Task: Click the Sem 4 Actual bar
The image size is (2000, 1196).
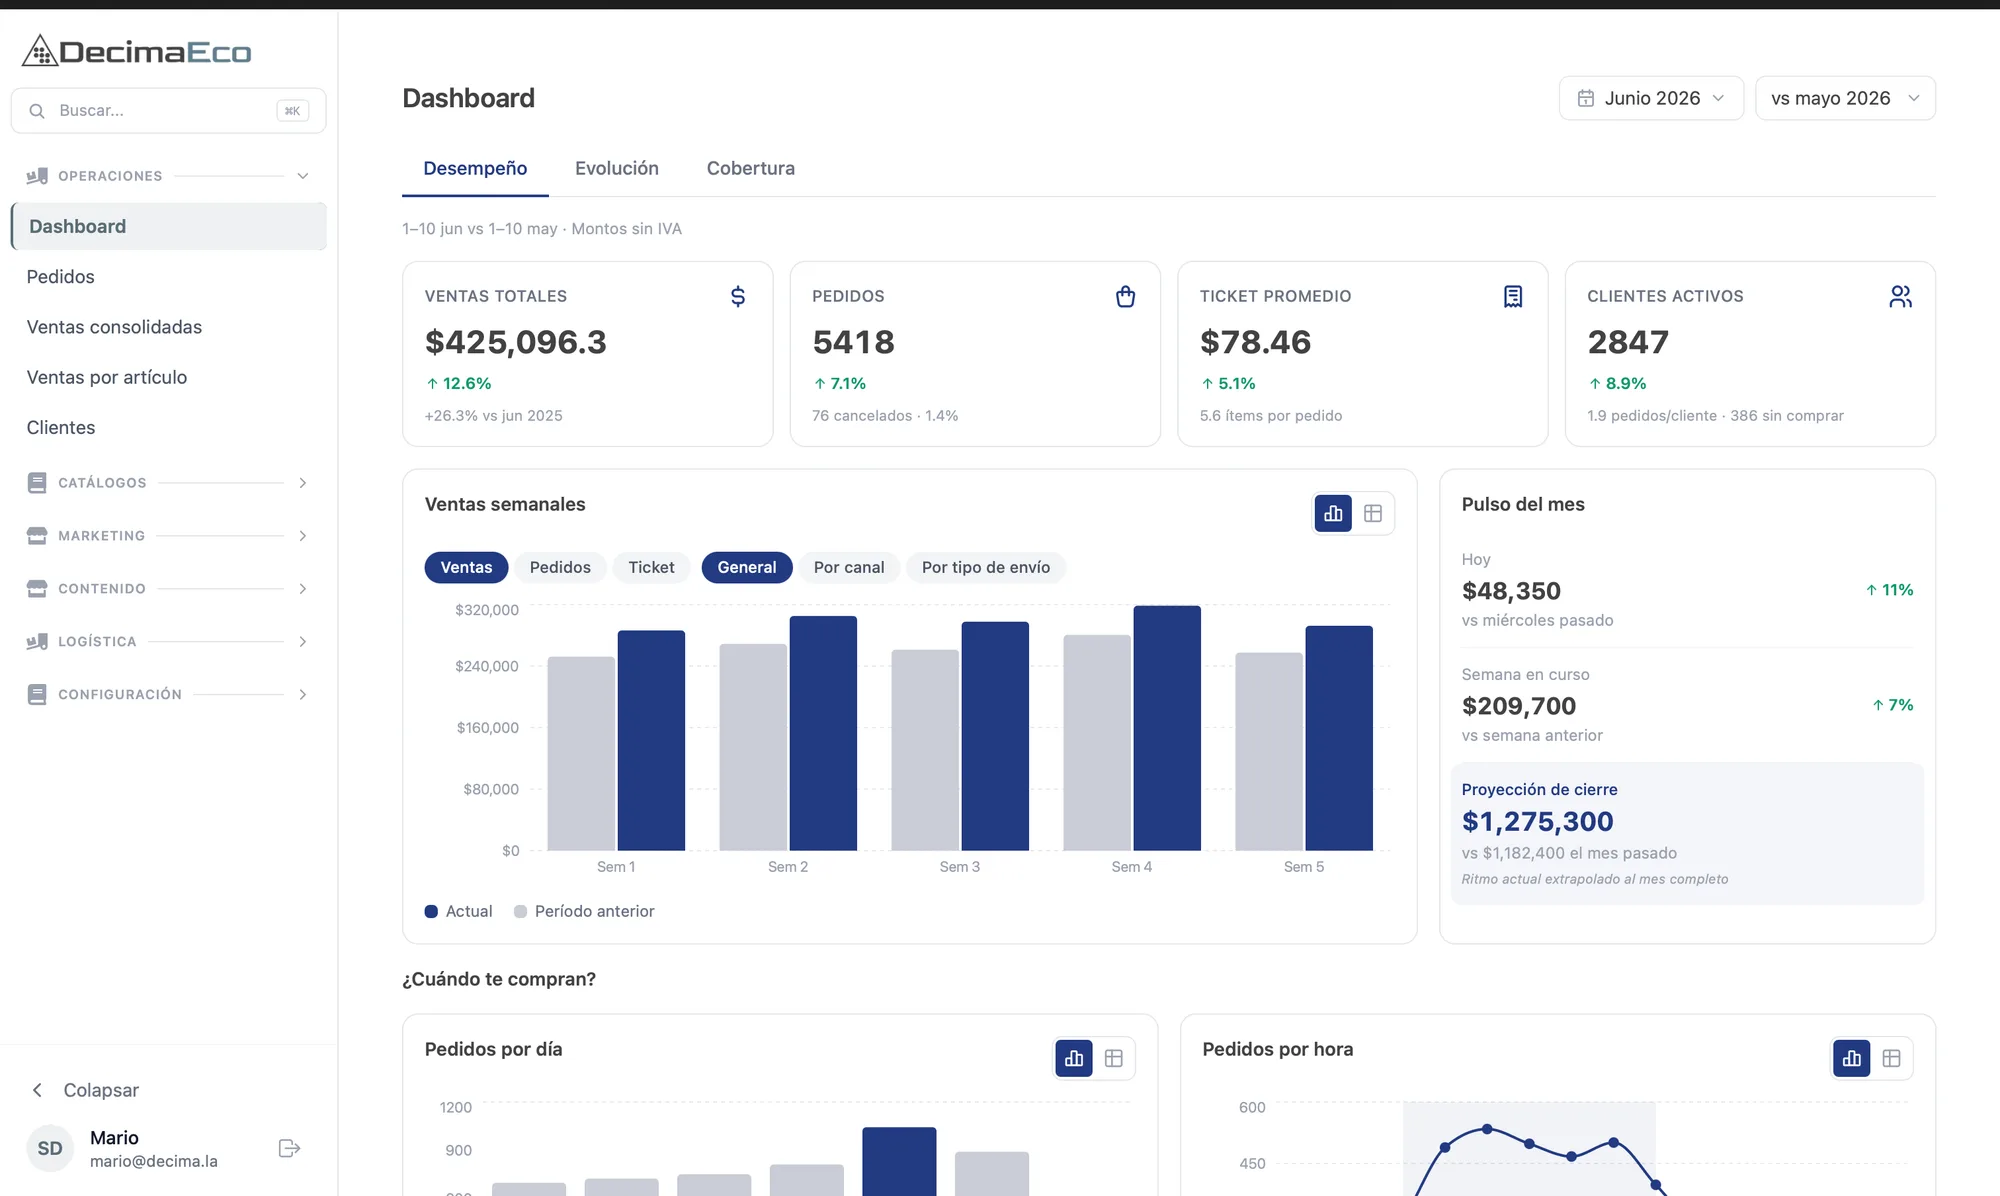Action: click(1167, 728)
